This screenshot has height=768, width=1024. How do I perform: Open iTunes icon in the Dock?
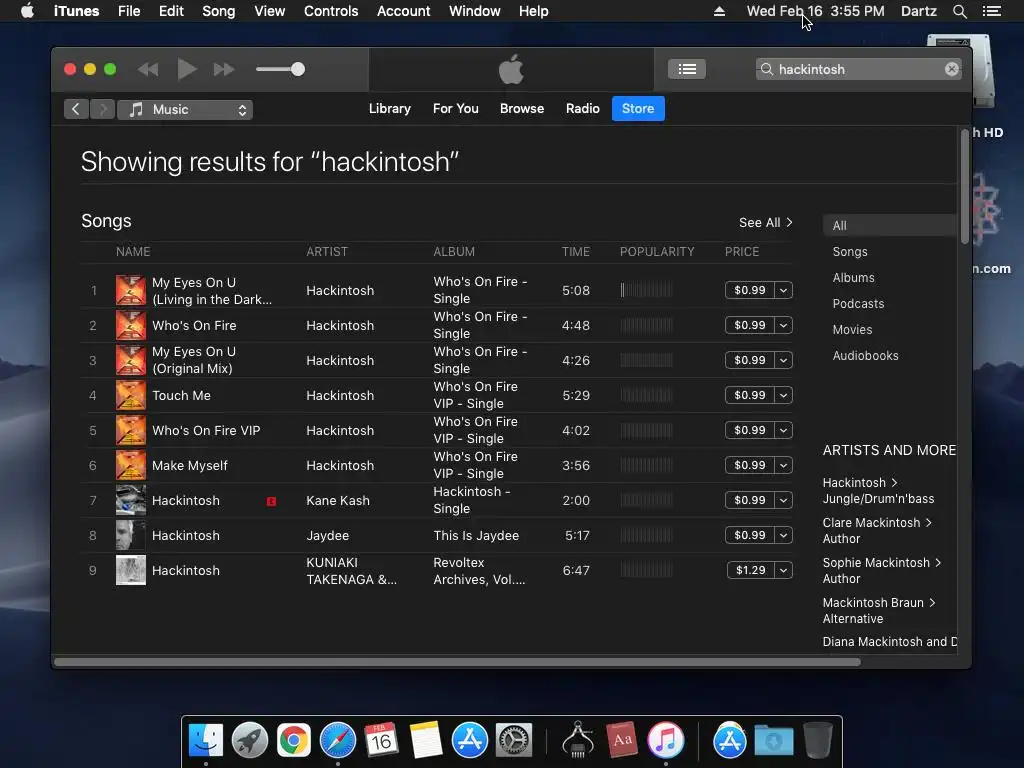tap(665, 740)
